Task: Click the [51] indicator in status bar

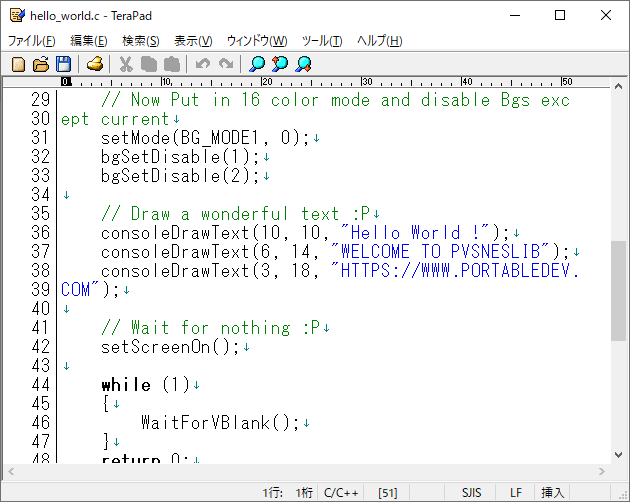Action: coord(387,493)
